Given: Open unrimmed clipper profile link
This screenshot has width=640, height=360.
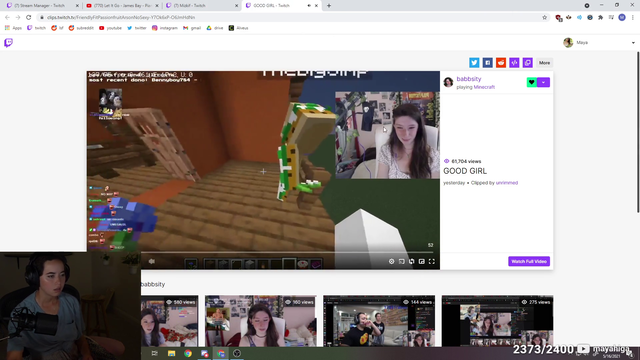Looking at the screenshot, I should click(x=507, y=183).
